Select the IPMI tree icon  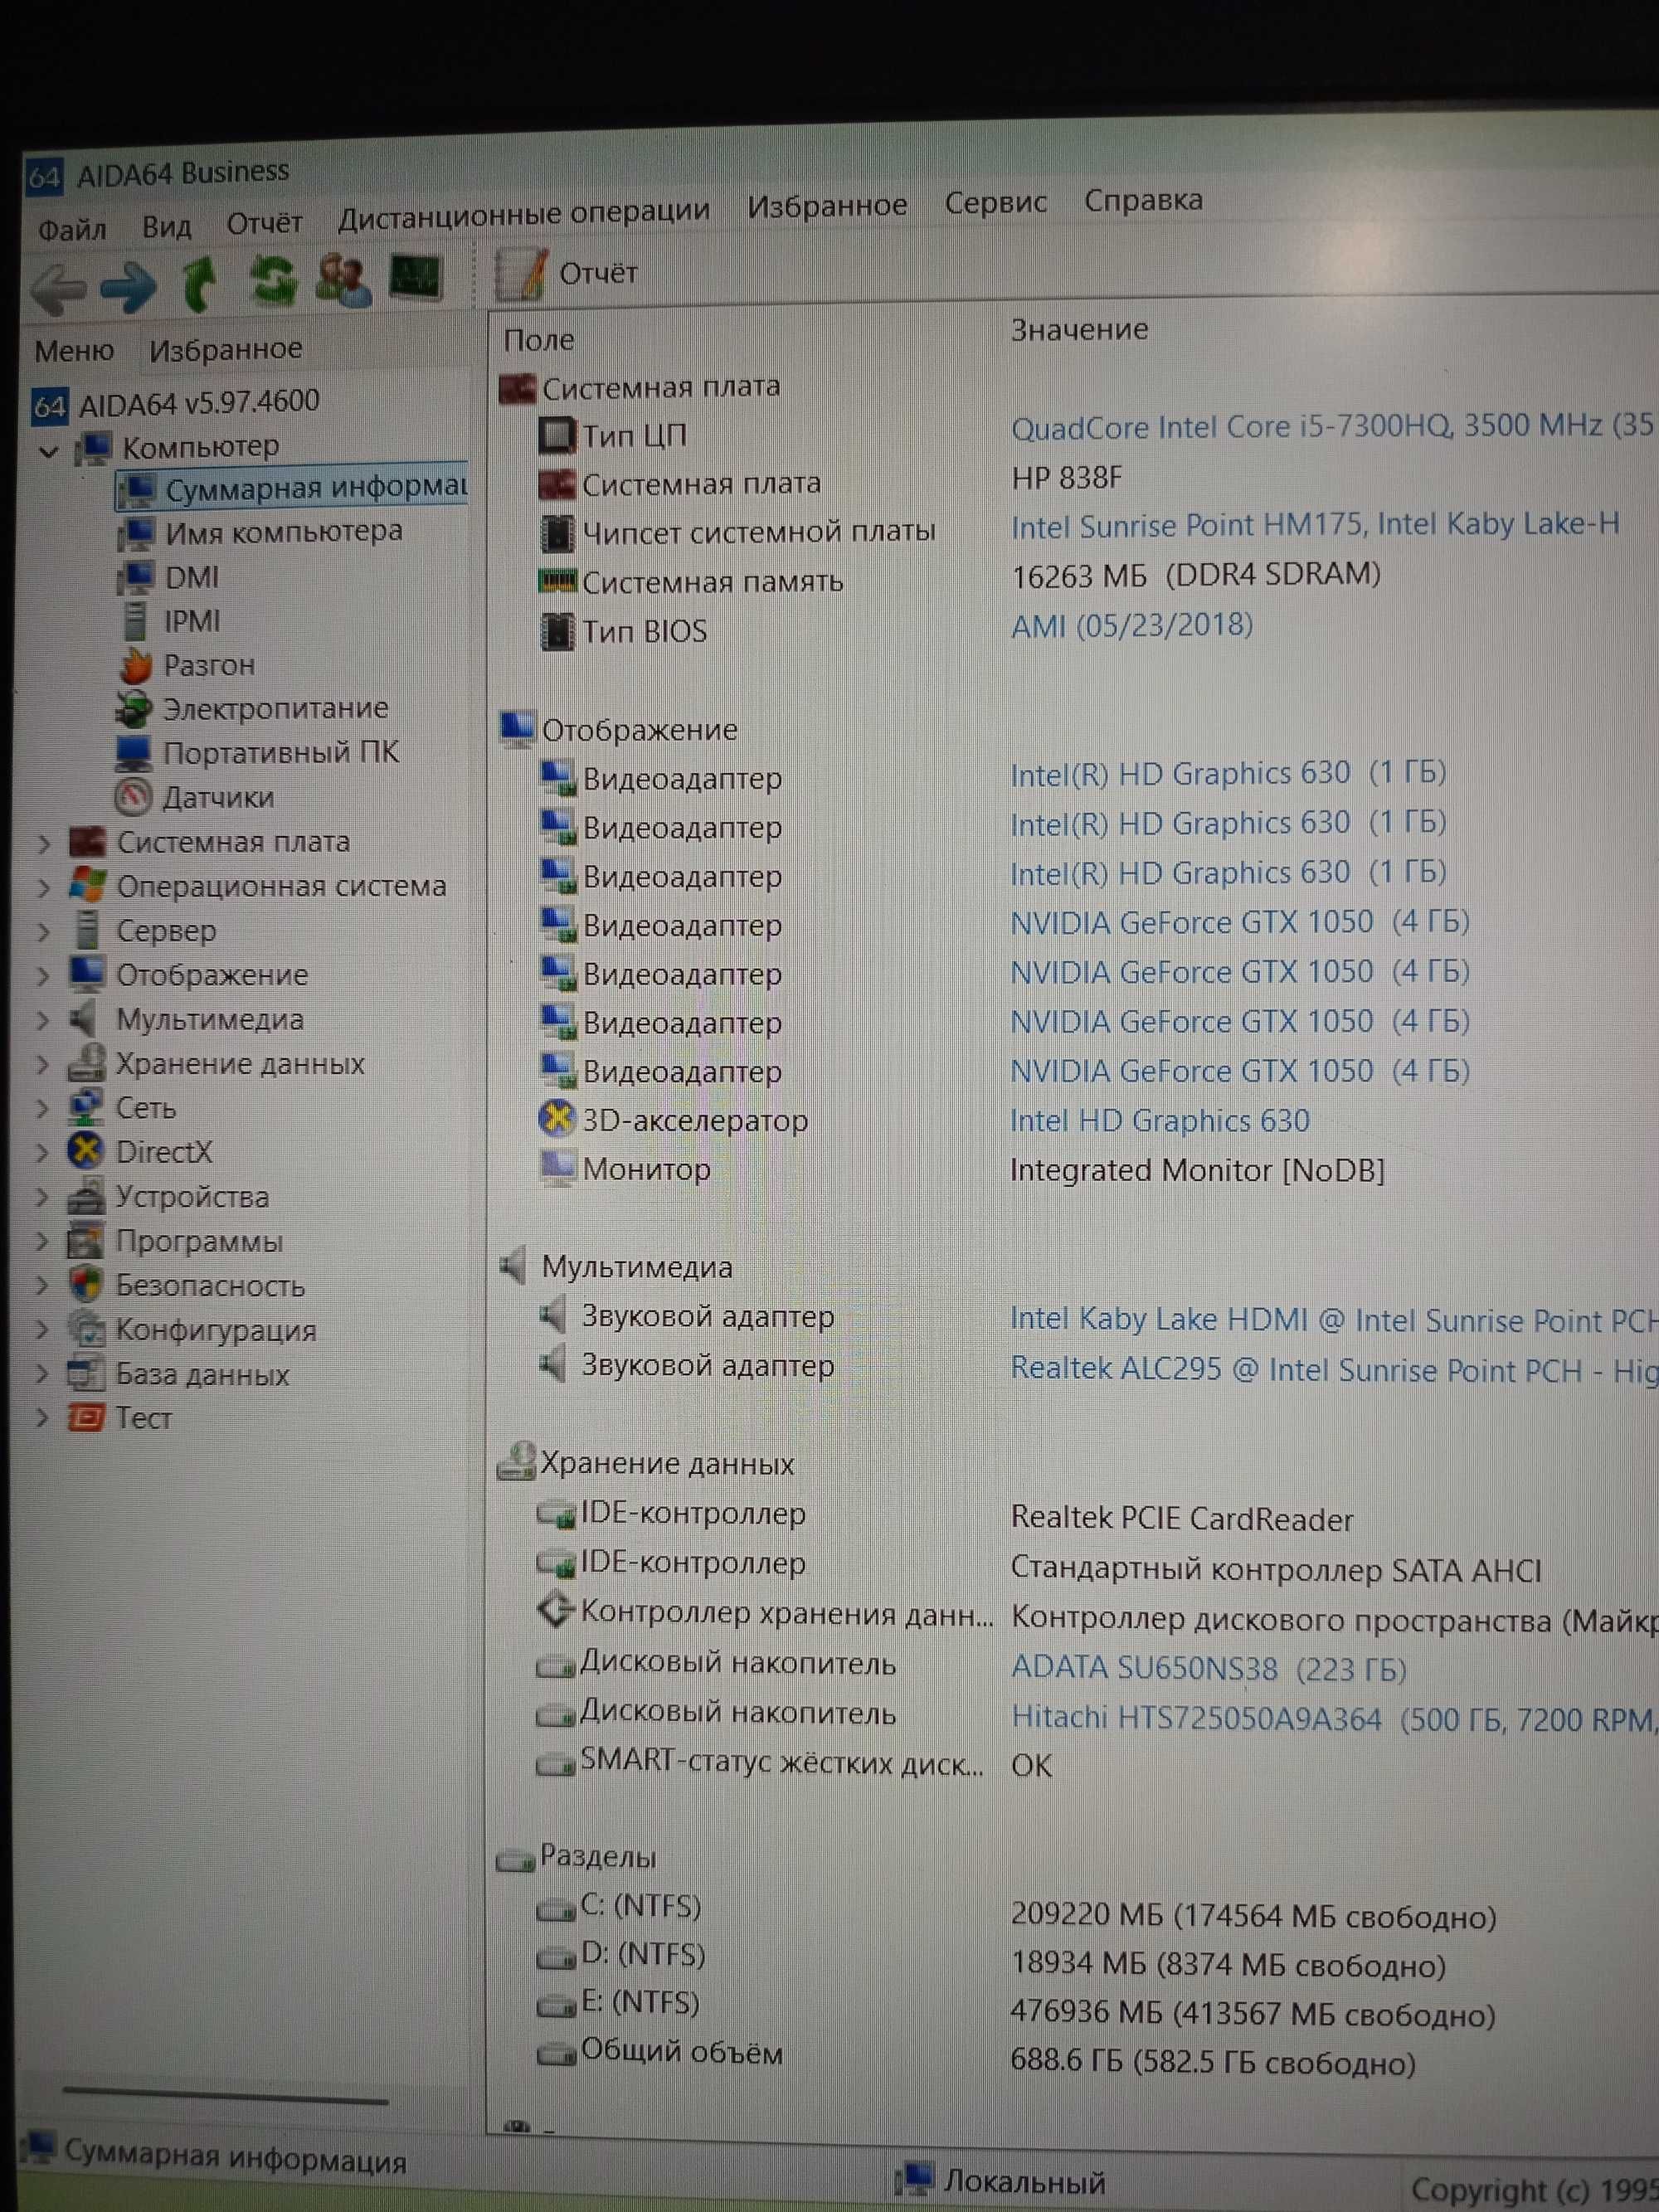coord(134,621)
